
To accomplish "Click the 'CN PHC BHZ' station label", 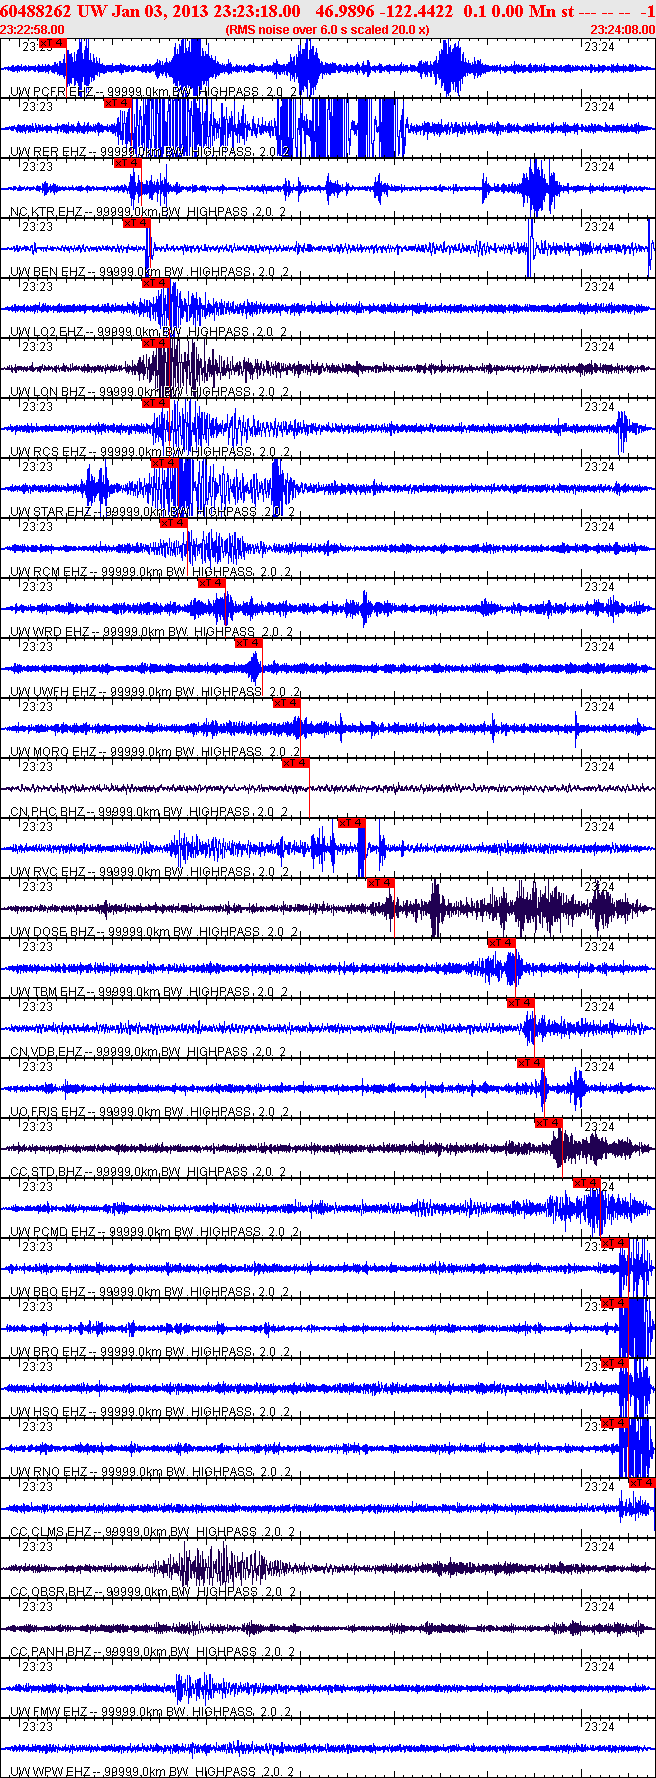I will (48, 812).
